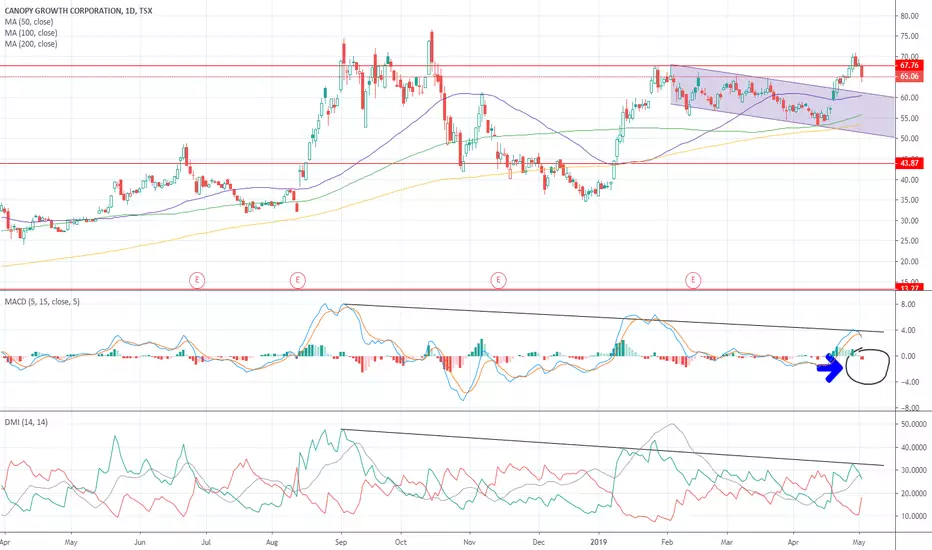Screen dimensions: 932x550
Task: Click the Mar label on time axis
Action: click(x=727, y=542)
